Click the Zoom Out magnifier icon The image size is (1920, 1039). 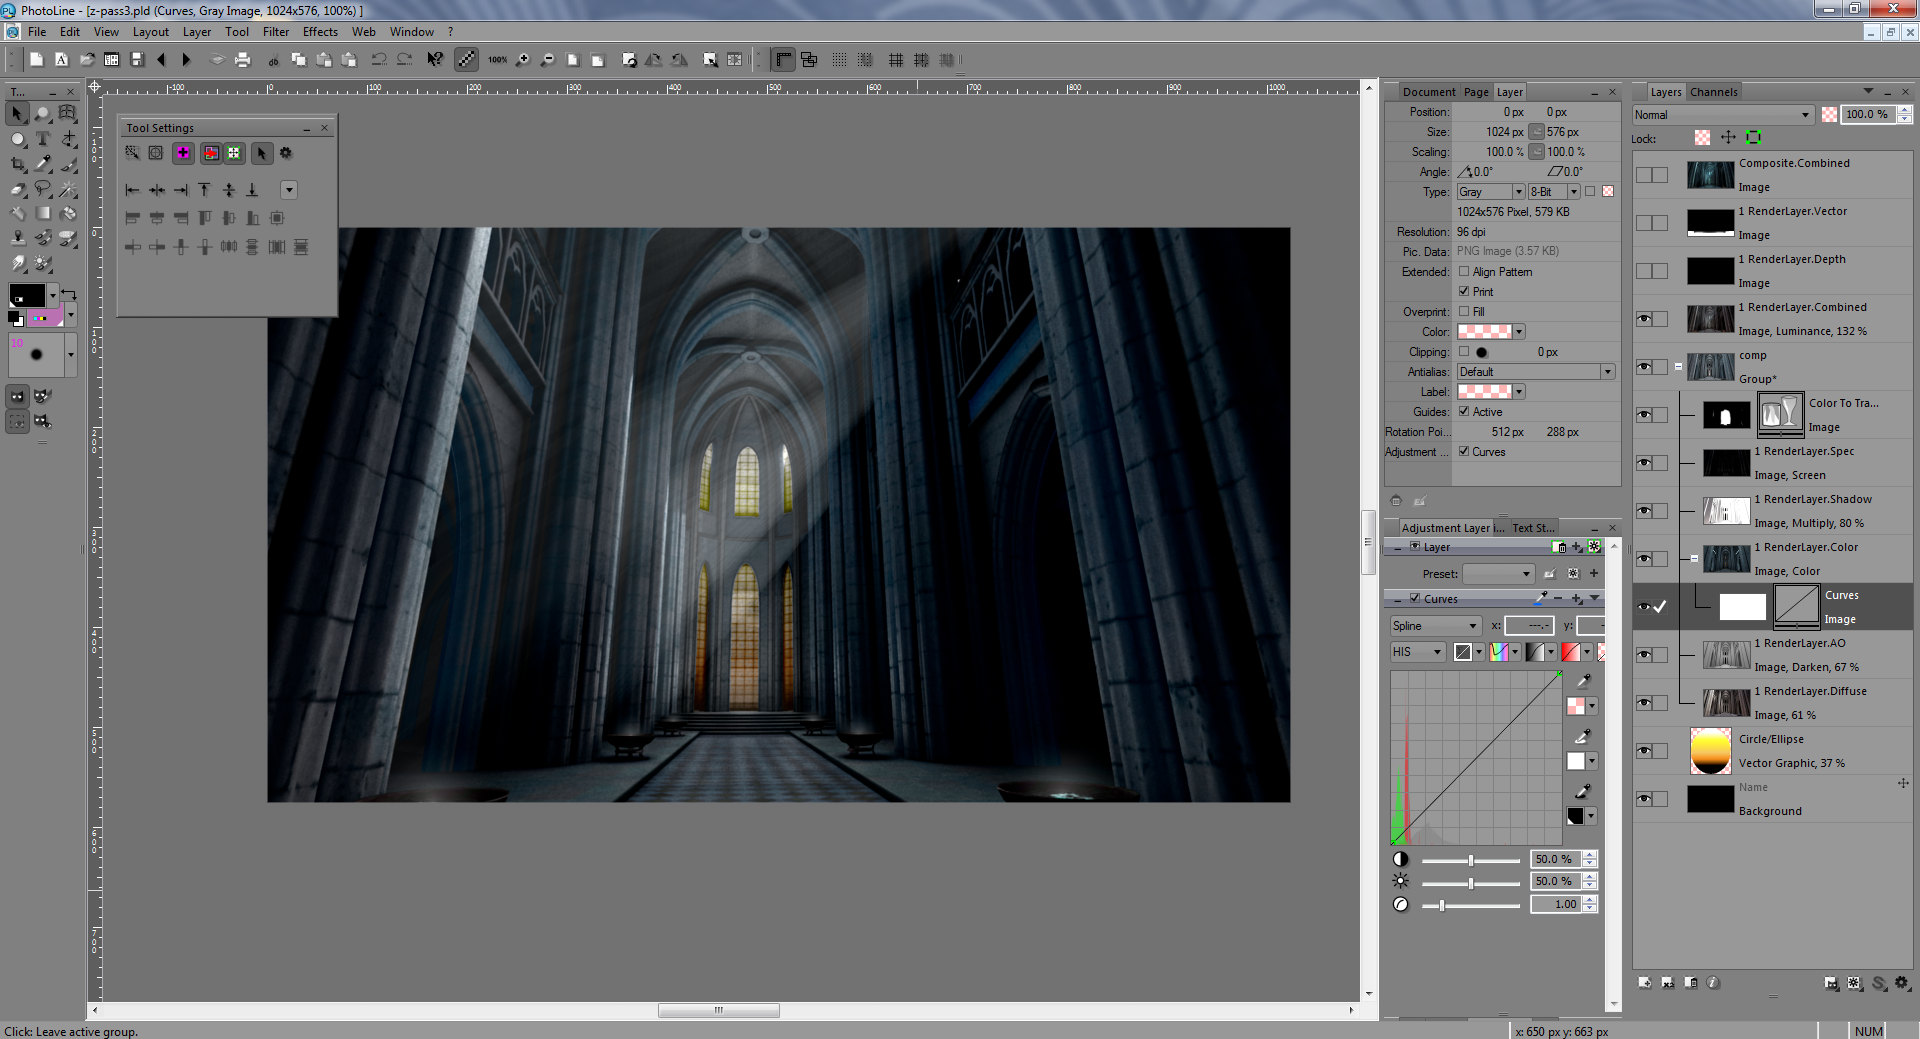[547, 60]
